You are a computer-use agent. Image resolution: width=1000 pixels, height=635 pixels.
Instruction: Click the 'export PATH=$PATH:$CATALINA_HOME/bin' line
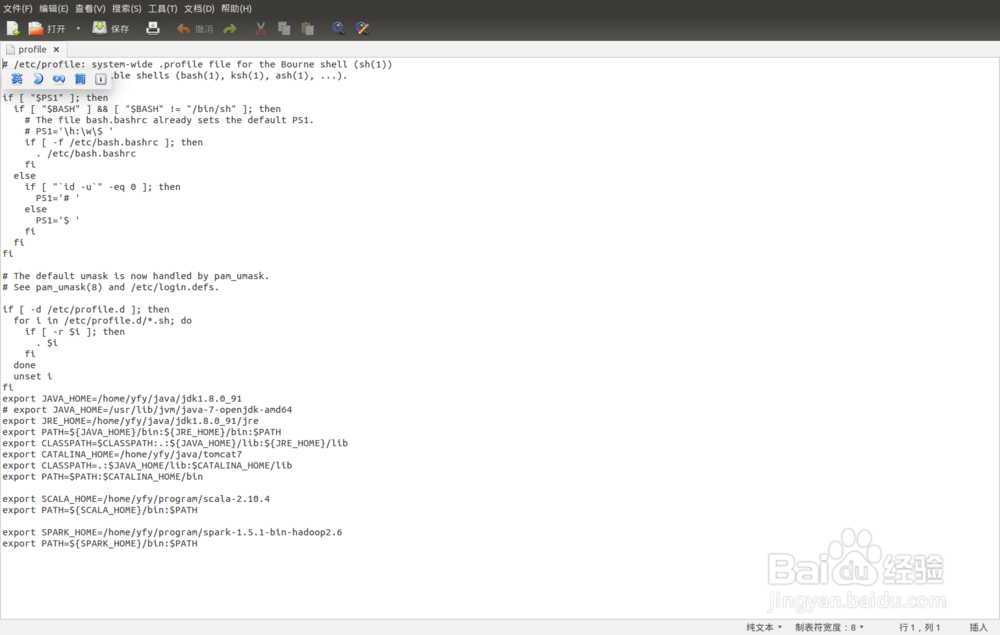tap(102, 477)
